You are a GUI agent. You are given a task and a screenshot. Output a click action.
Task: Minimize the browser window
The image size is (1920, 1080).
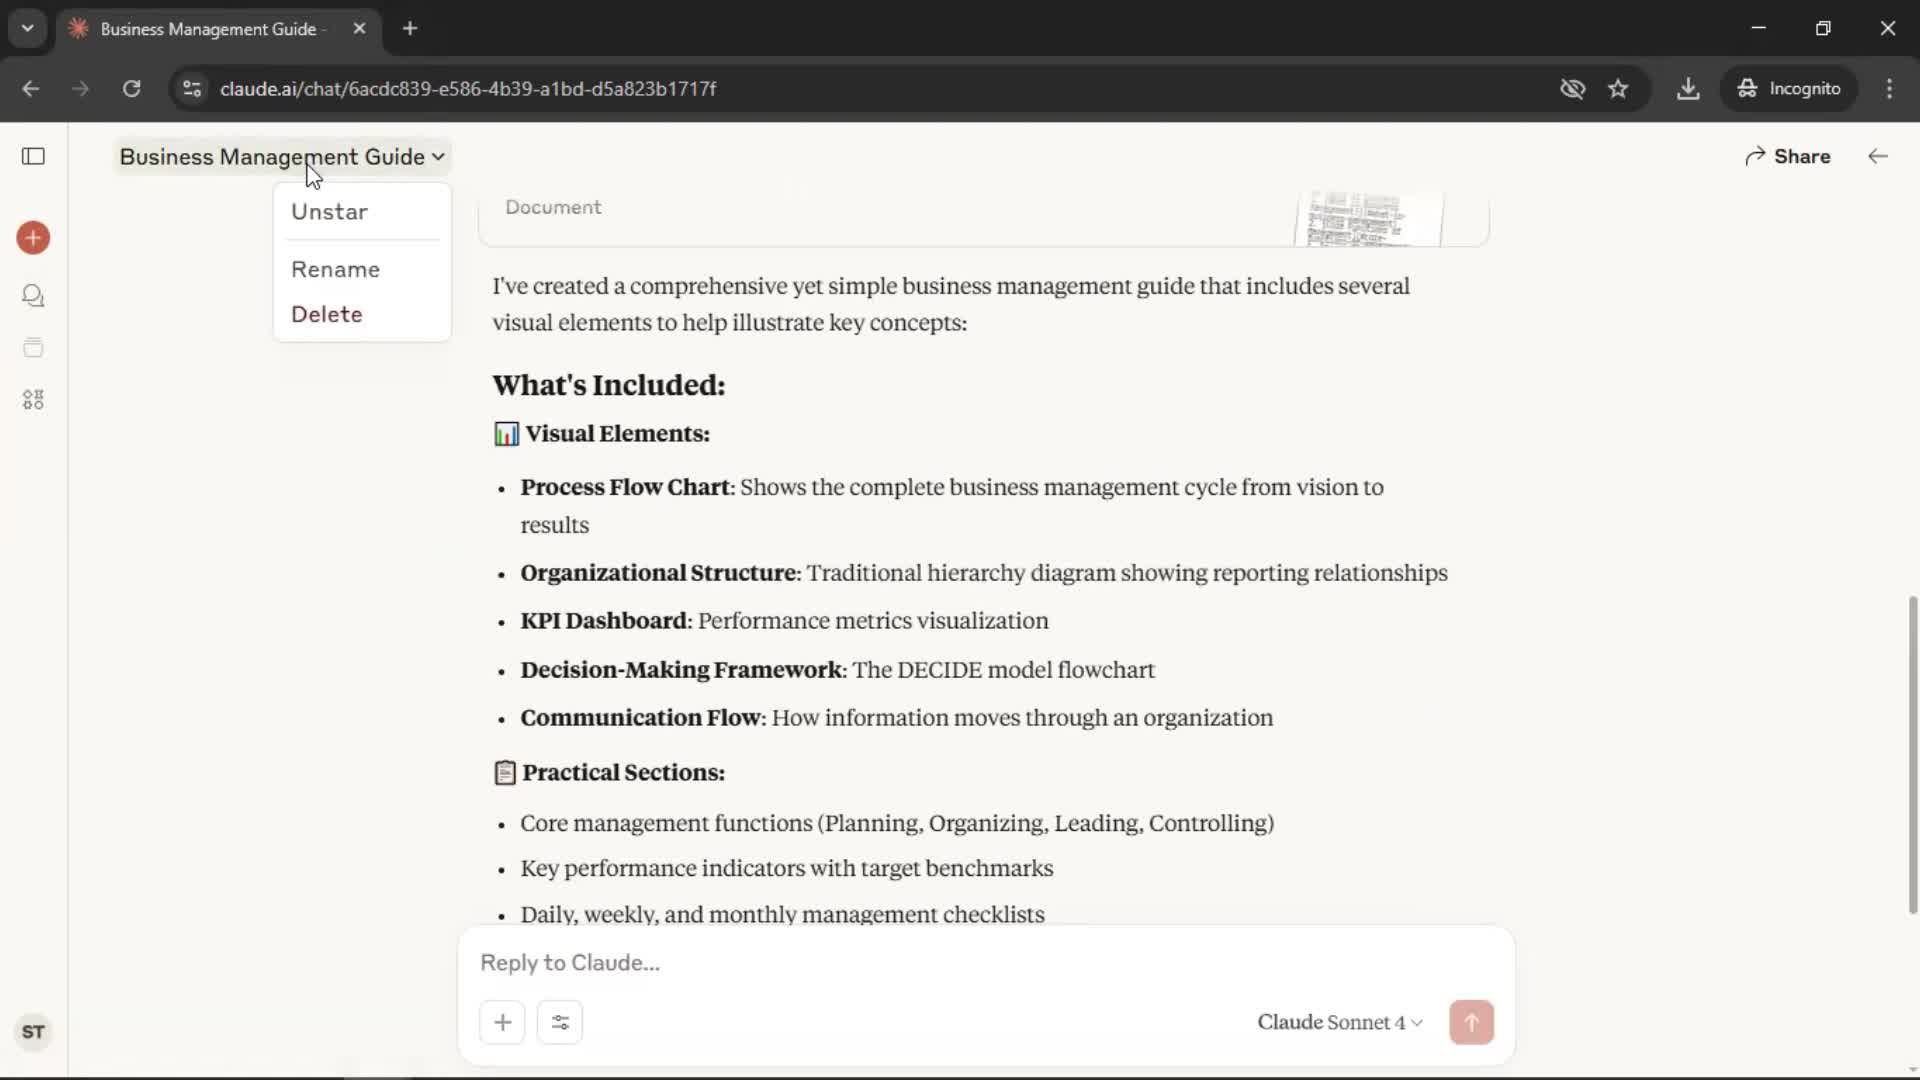click(x=1759, y=28)
